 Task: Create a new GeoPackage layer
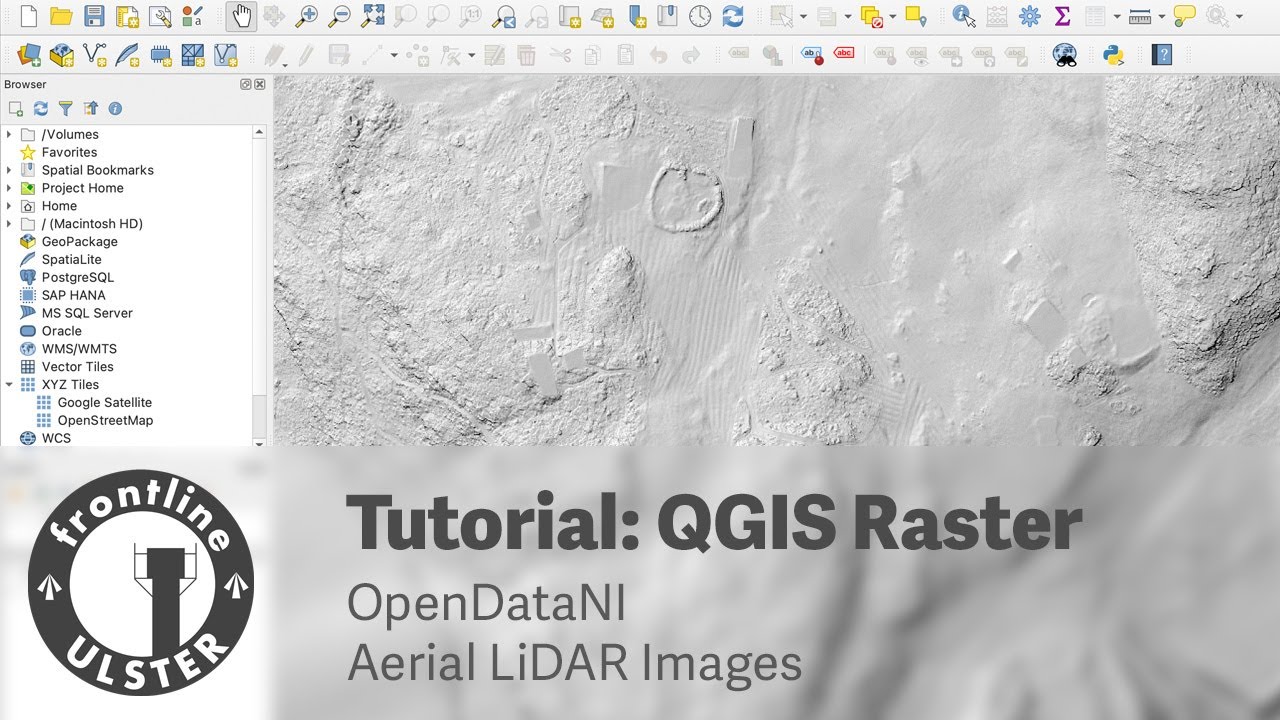coord(62,55)
